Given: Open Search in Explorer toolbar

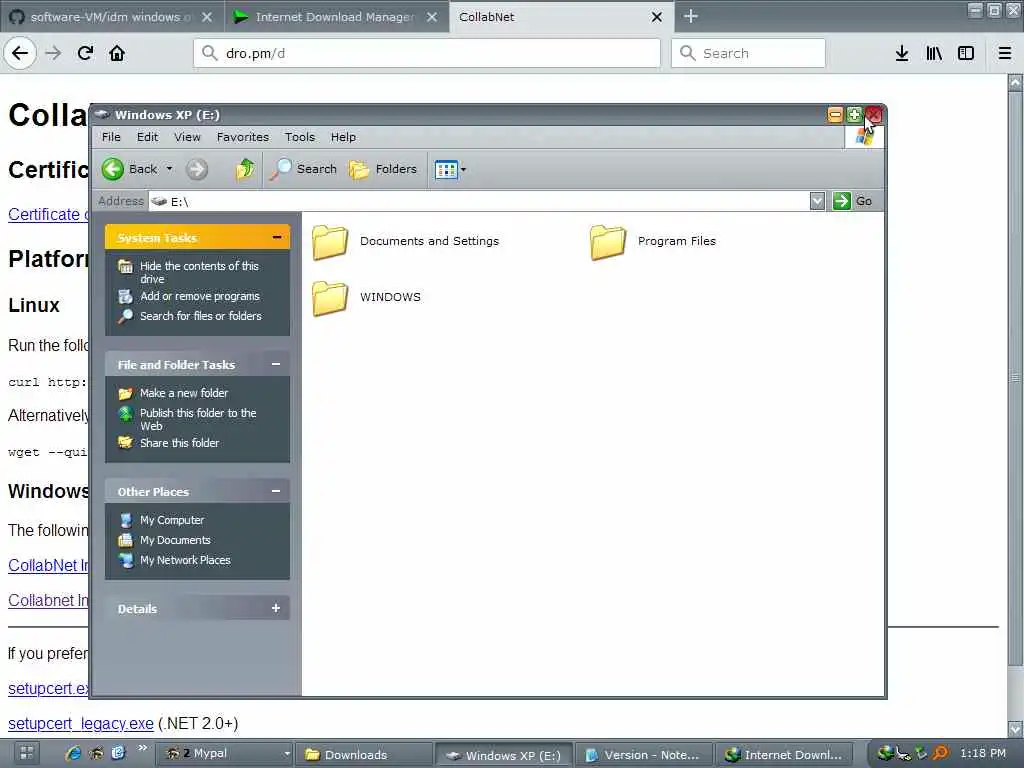Looking at the screenshot, I should (x=304, y=169).
